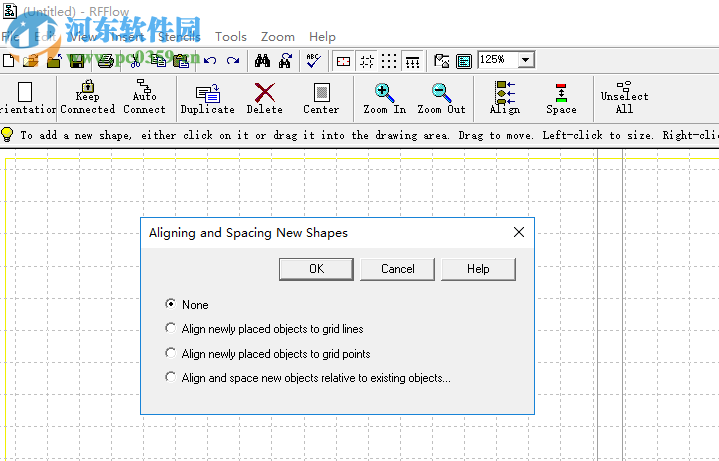Click the Copy toolbar icon
The height and width of the screenshot is (461, 719).
[159, 61]
